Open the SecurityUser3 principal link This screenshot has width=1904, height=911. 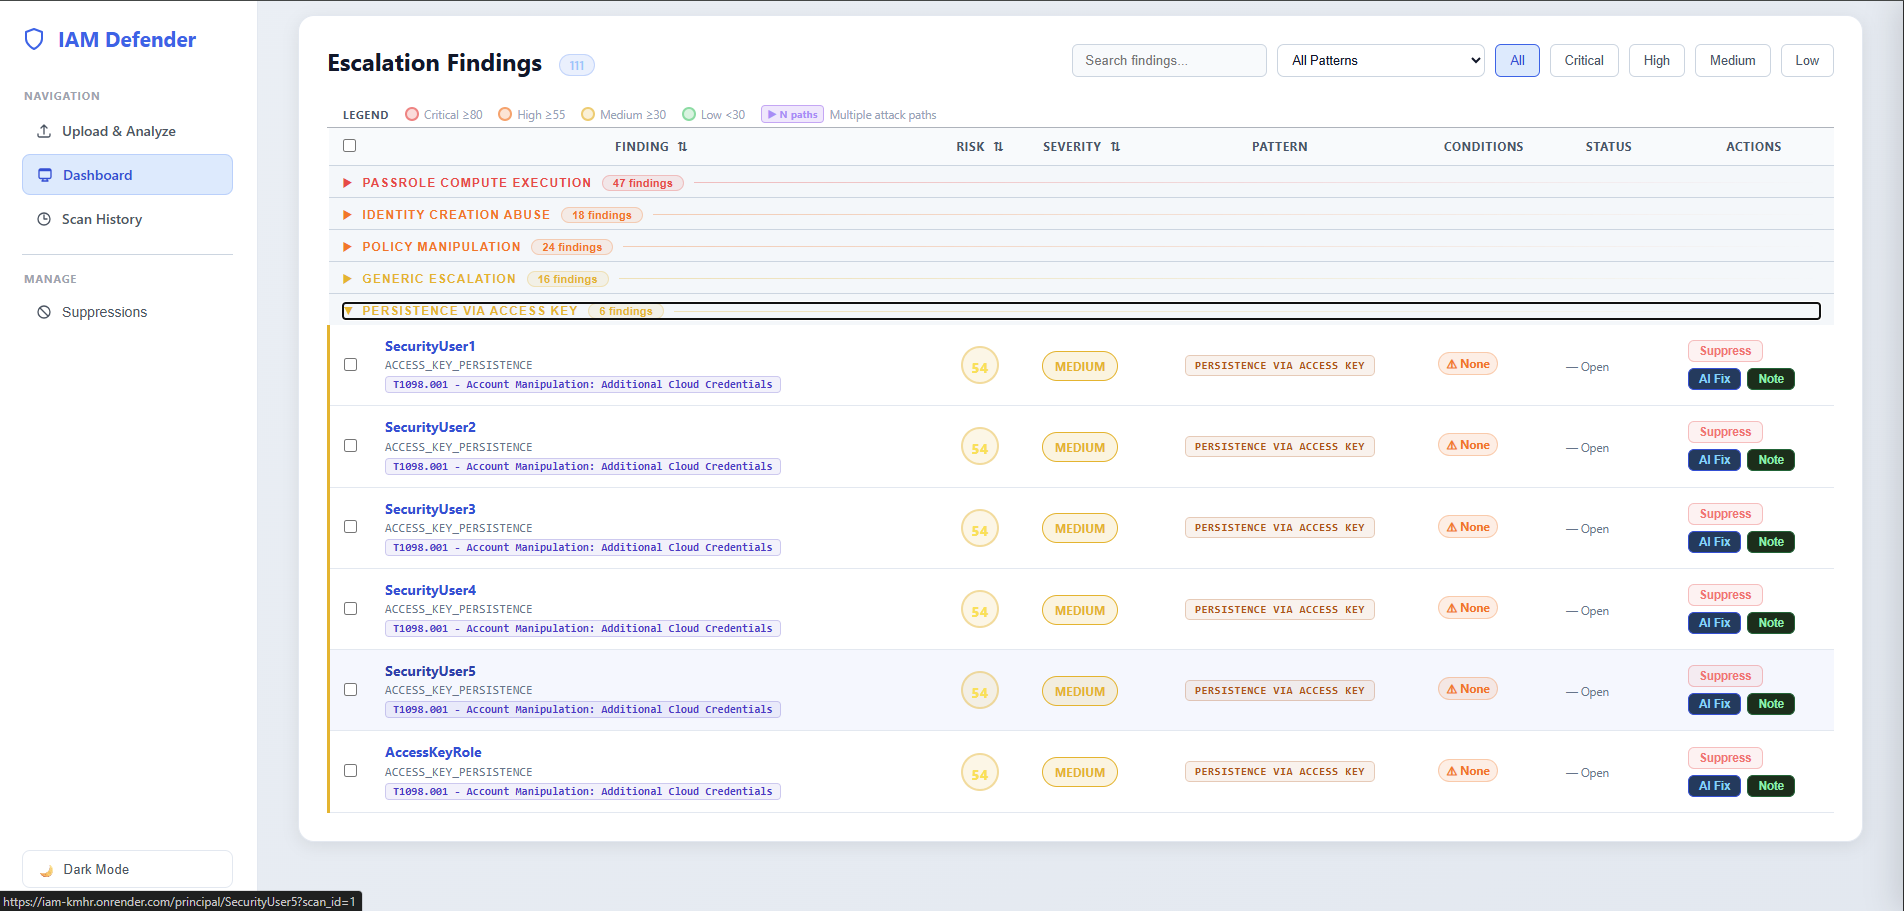[430, 509]
